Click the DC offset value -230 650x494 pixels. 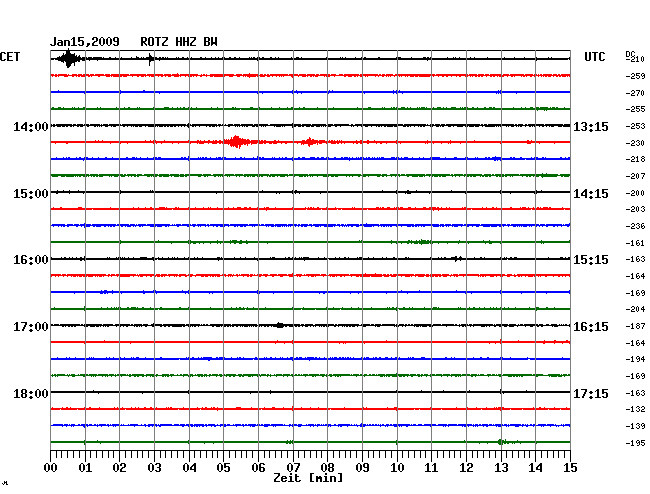[x=635, y=143]
